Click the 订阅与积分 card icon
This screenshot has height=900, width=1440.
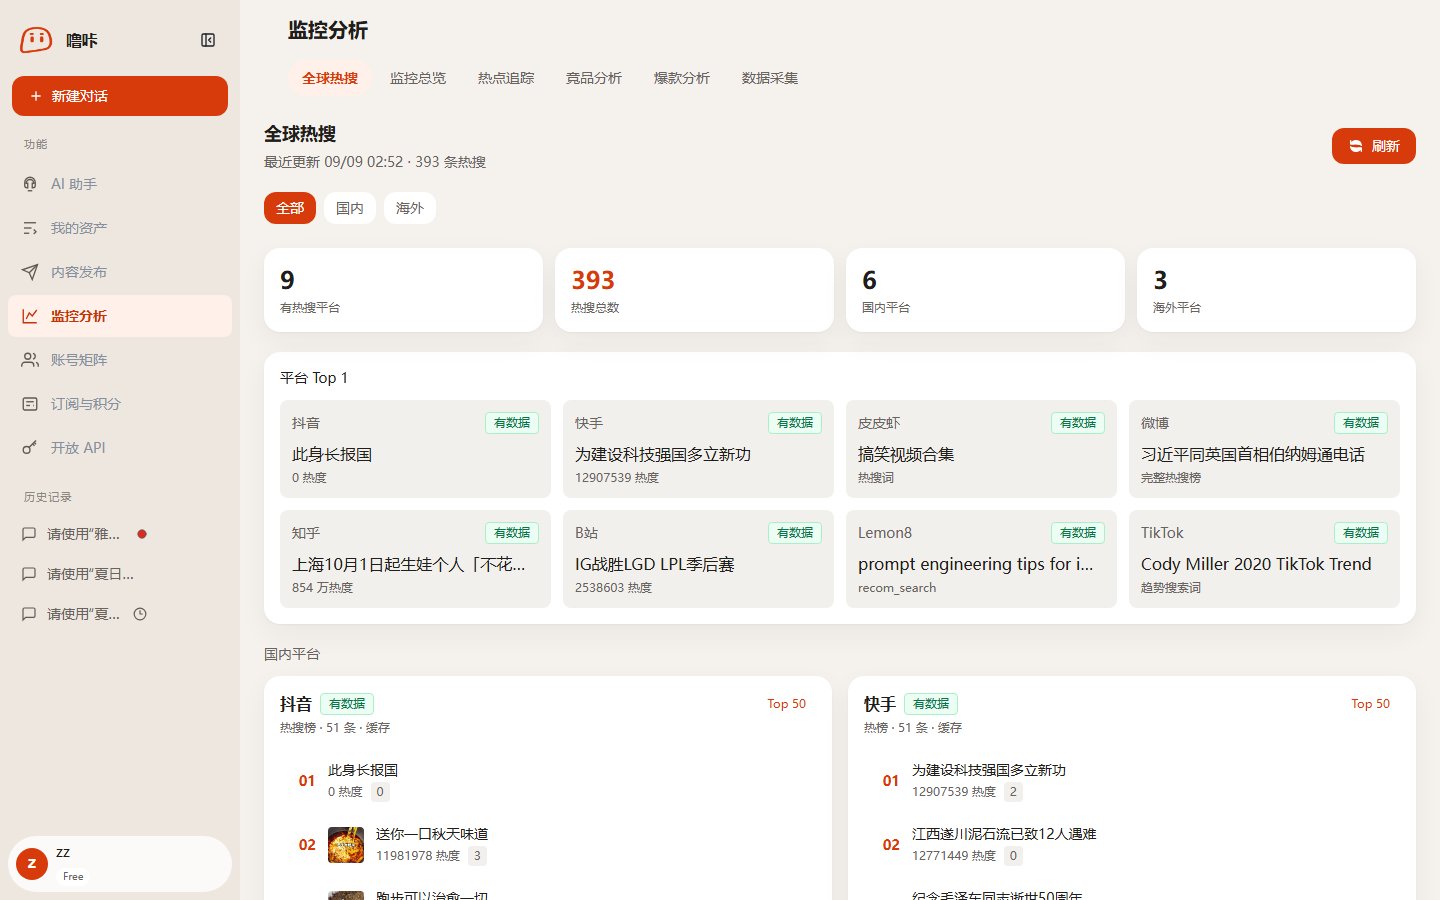(30, 404)
